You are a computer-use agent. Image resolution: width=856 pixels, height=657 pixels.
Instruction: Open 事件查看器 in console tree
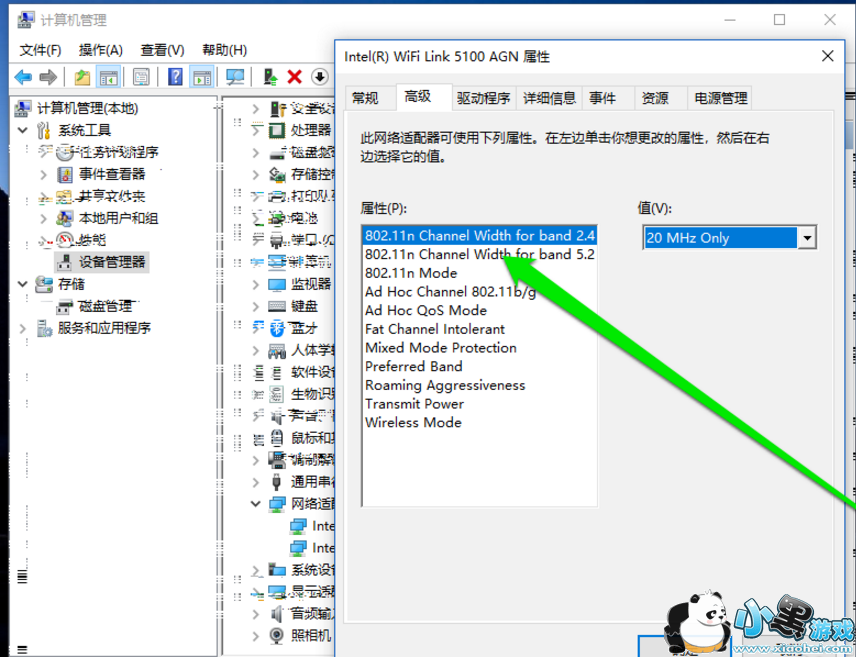(x=112, y=174)
